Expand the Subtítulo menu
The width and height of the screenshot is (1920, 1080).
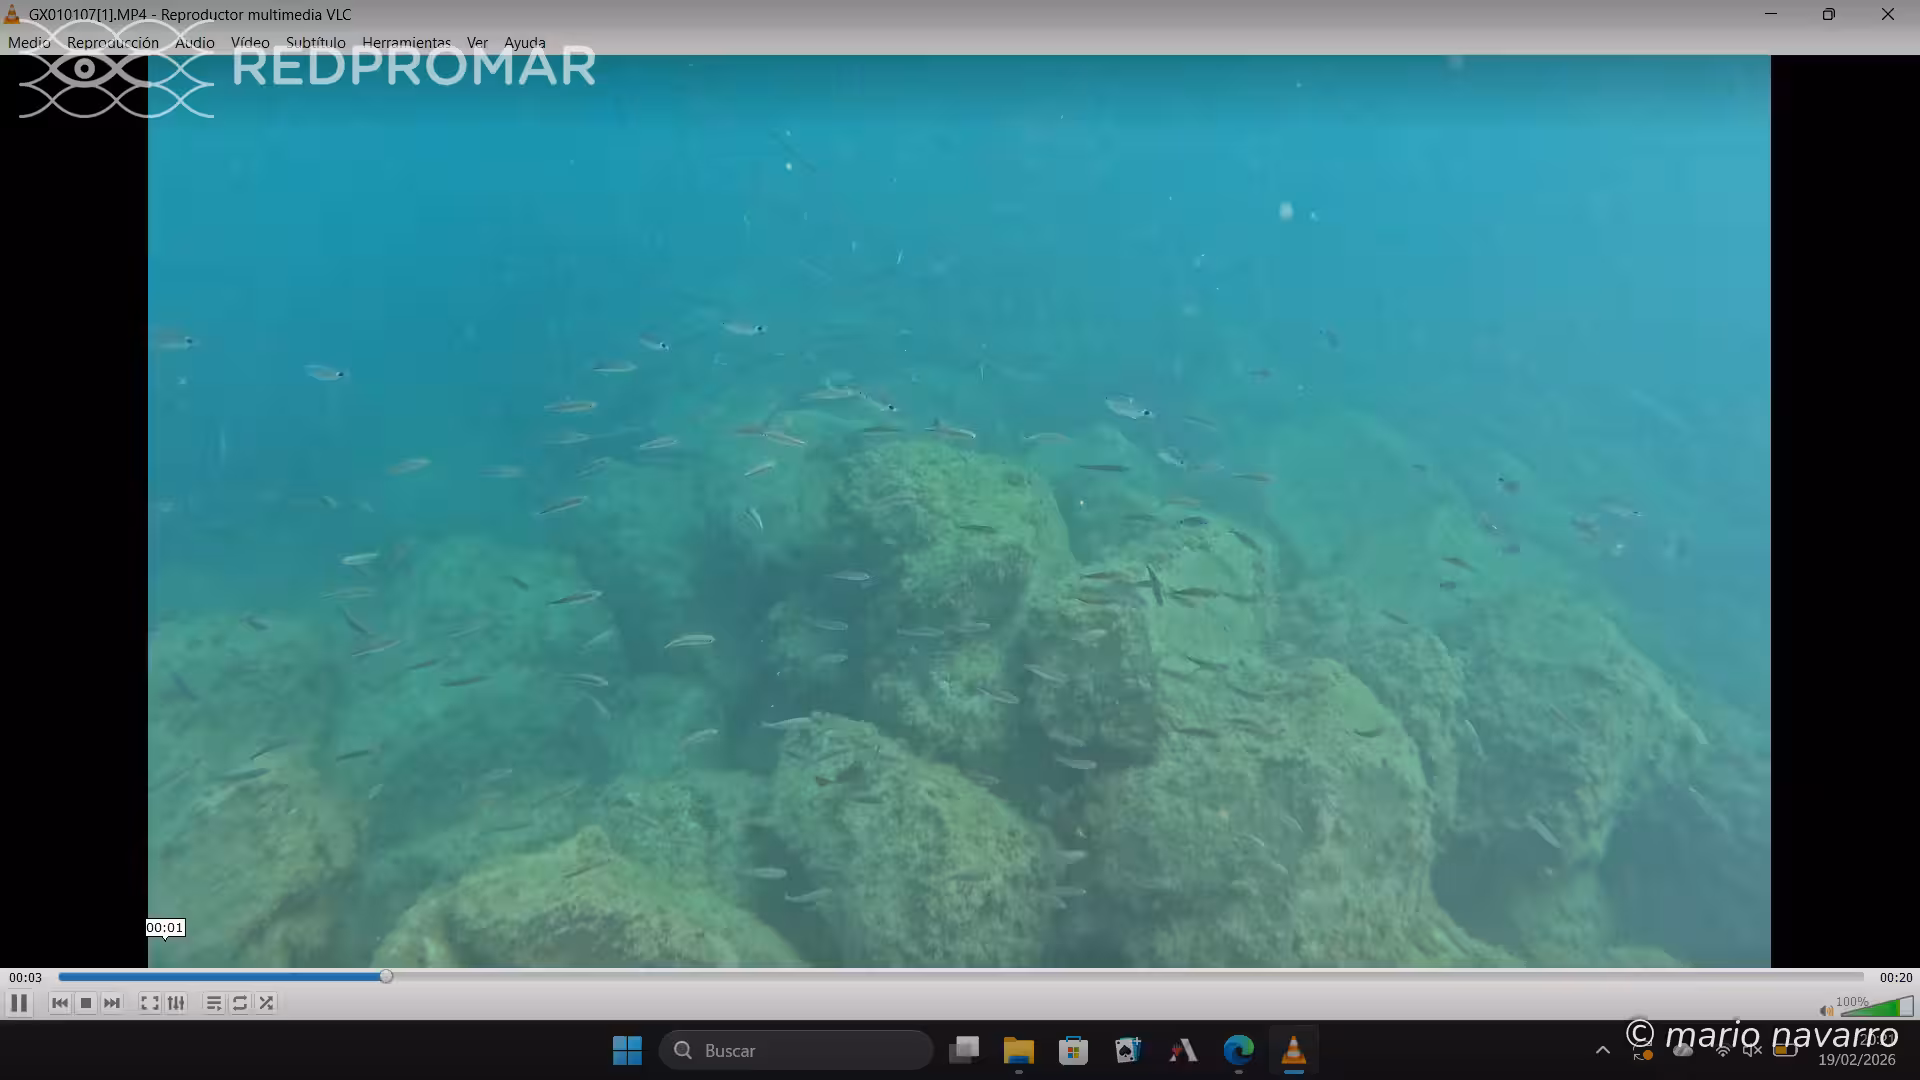(x=315, y=42)
